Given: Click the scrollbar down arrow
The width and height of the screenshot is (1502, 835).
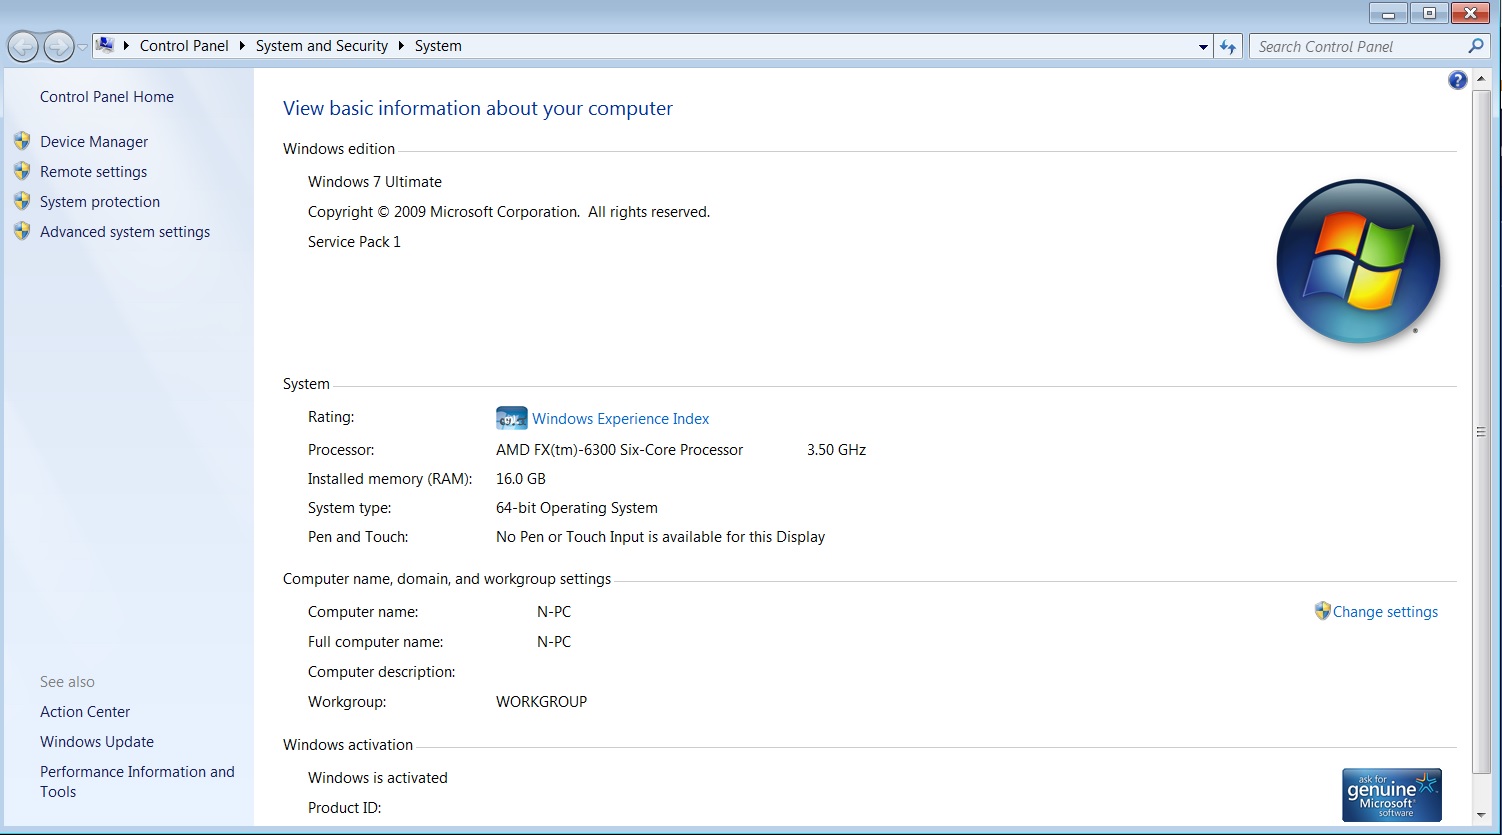Looking at the screenshot, I should (1481, 814).
